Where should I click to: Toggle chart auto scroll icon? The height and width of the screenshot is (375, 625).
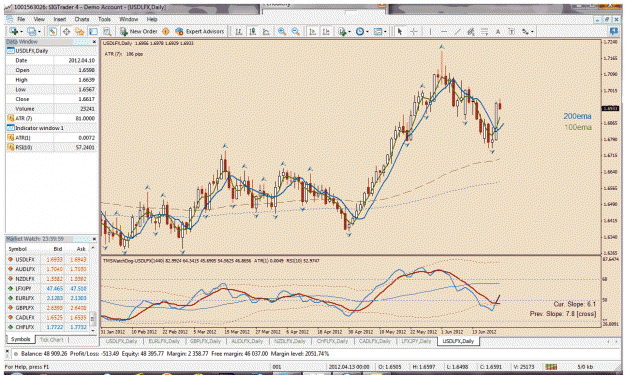coord(313,31)
